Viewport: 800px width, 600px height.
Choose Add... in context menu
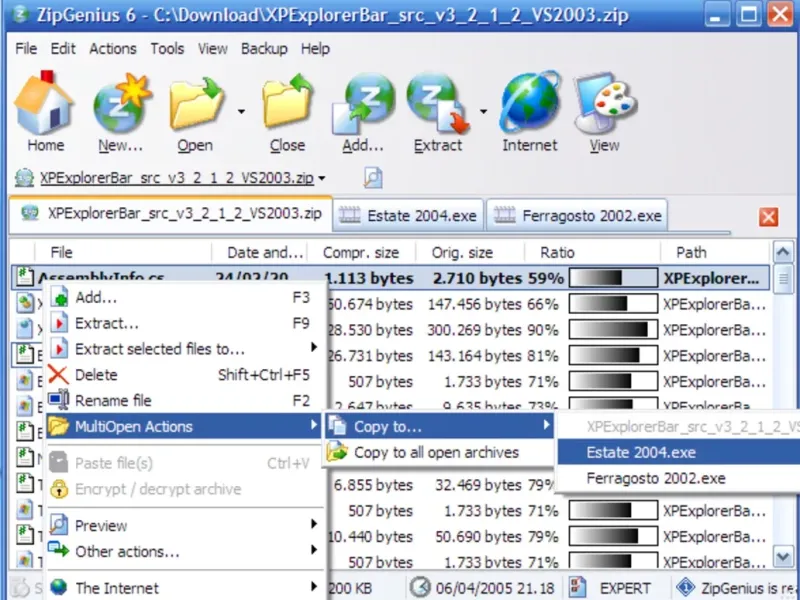pos(186,297)
